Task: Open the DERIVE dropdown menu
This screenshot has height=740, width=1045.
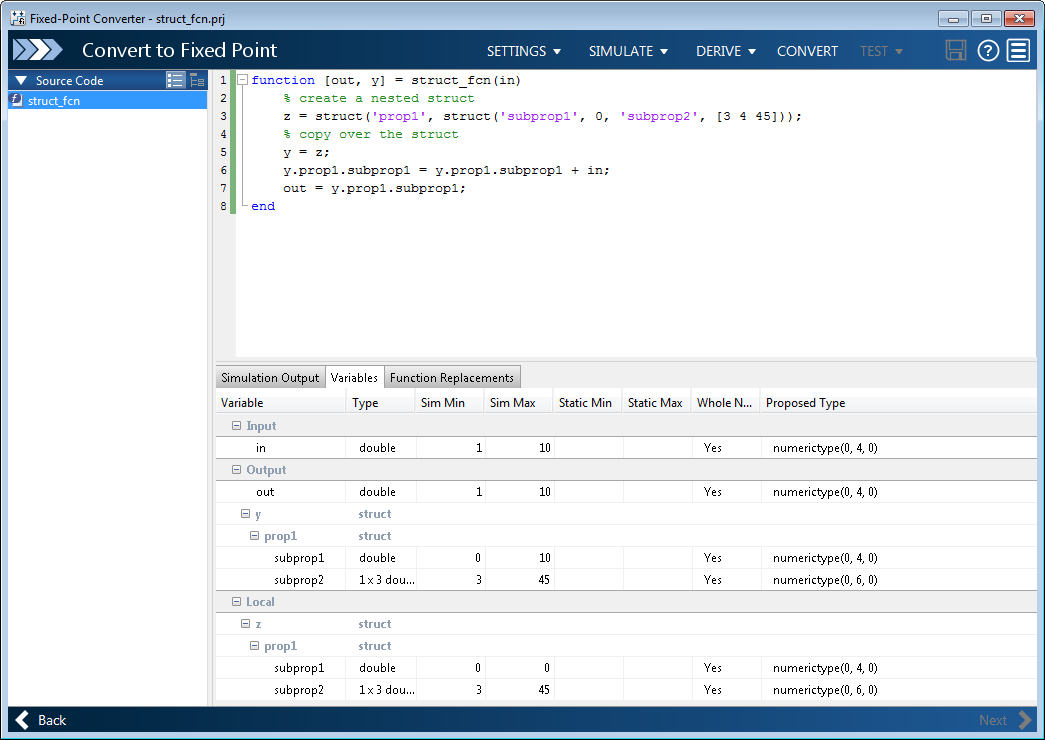Action: pos(725,51)
